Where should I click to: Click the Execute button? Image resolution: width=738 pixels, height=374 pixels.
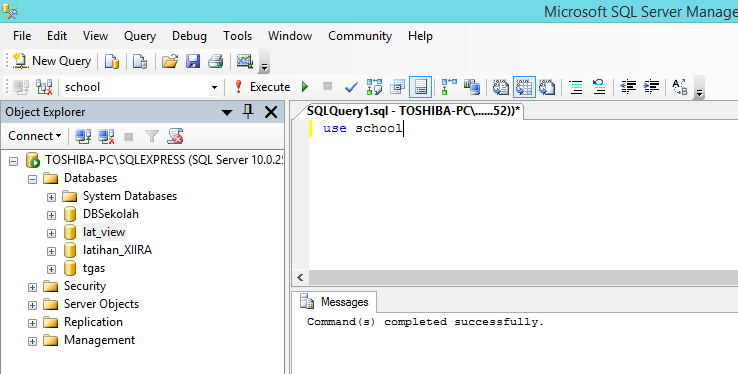point(263,87)
